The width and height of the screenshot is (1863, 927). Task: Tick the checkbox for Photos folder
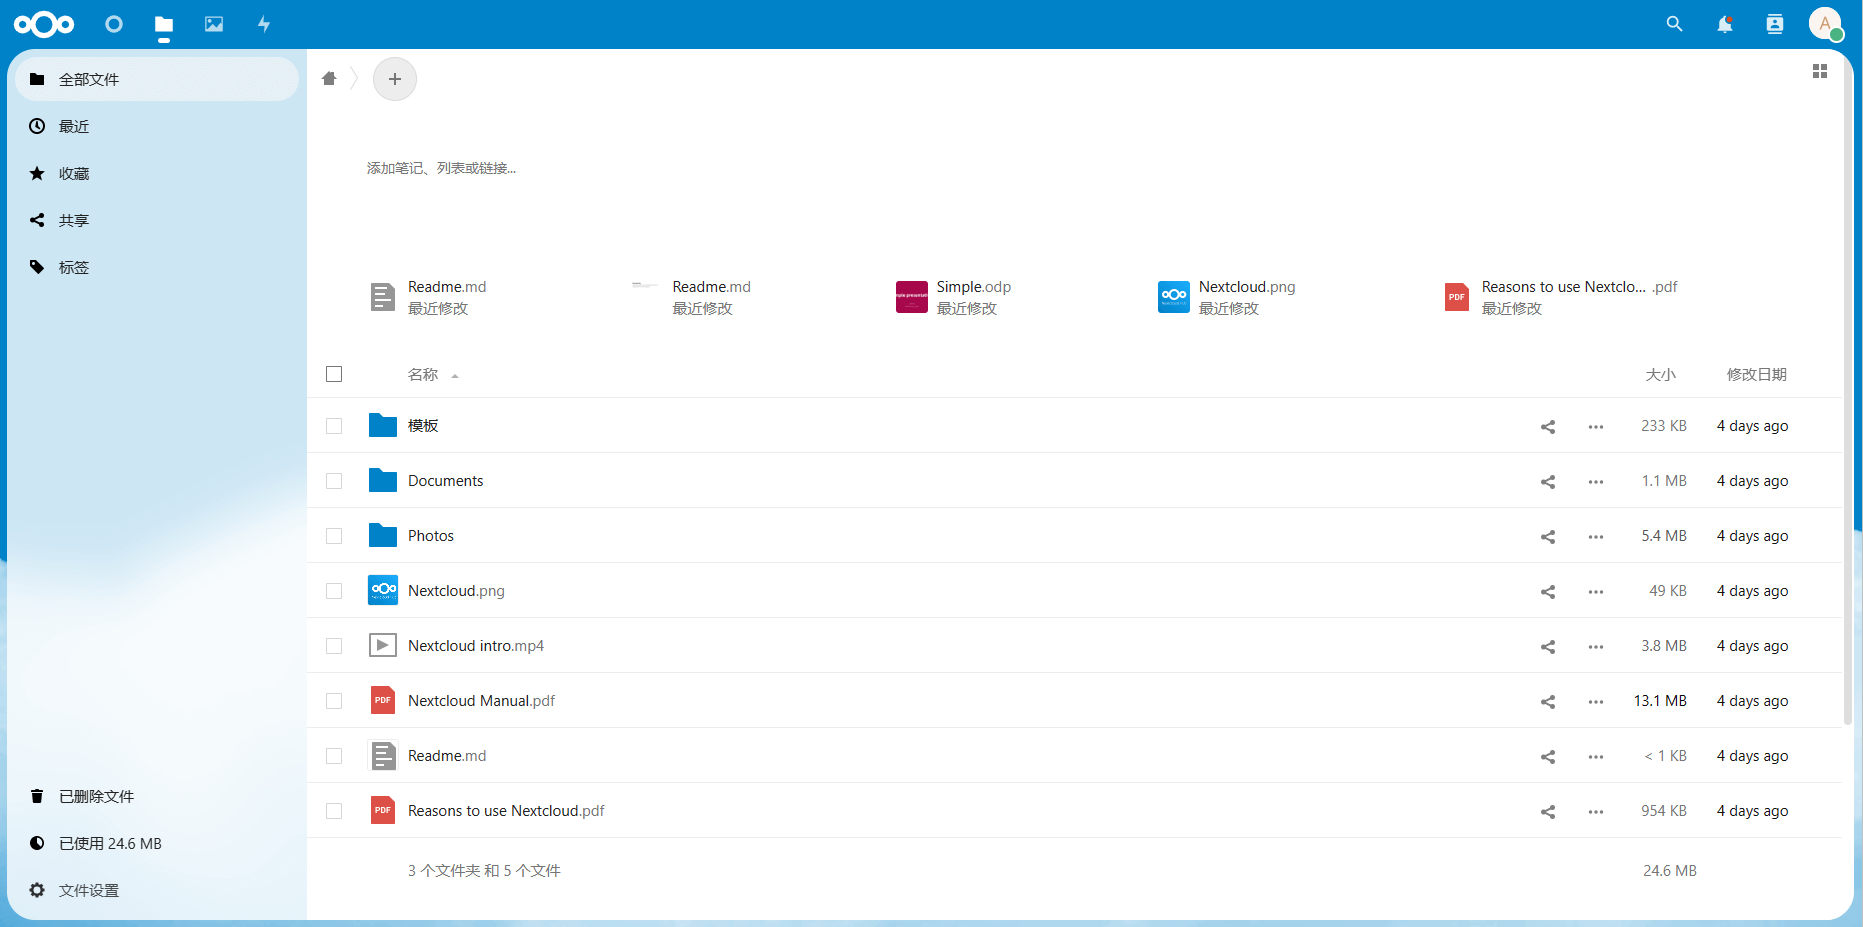[x=334, y=536]
